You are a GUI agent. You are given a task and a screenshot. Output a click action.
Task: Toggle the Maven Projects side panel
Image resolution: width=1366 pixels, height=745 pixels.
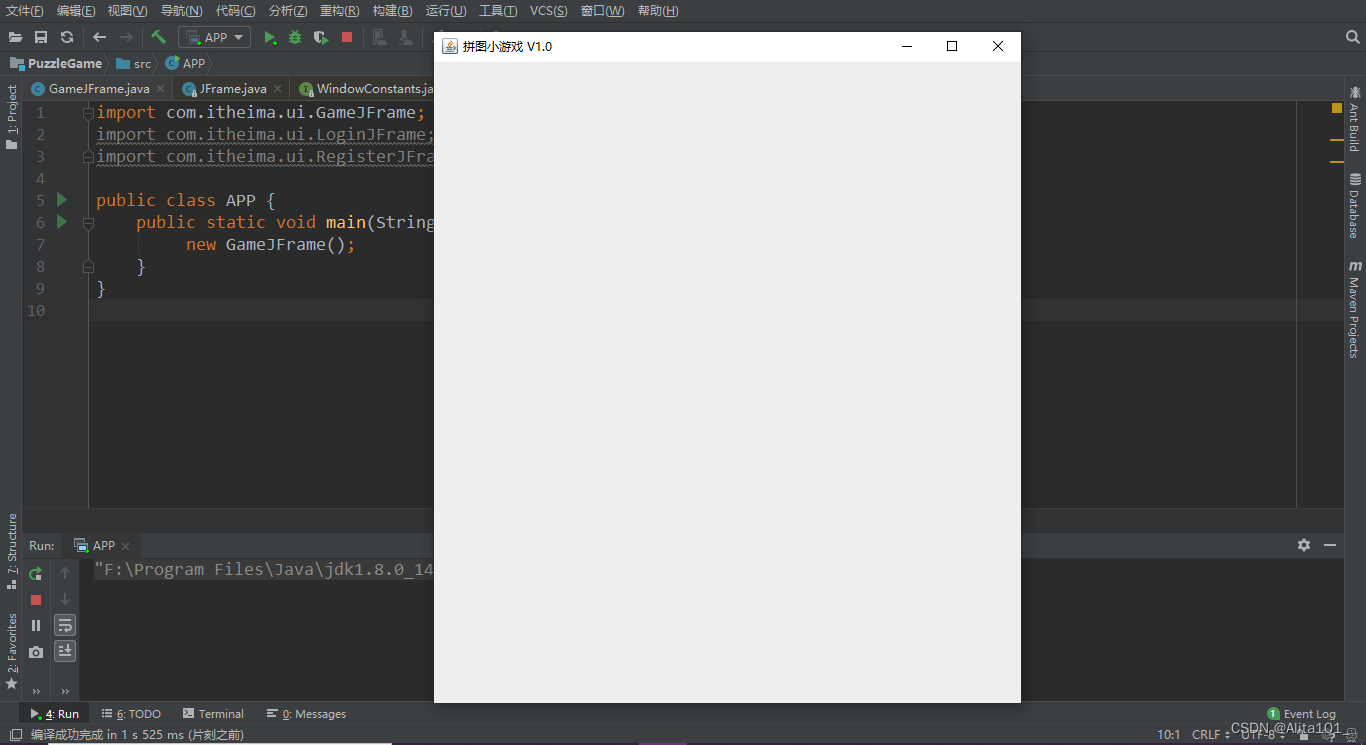(x=1354, y=309)
